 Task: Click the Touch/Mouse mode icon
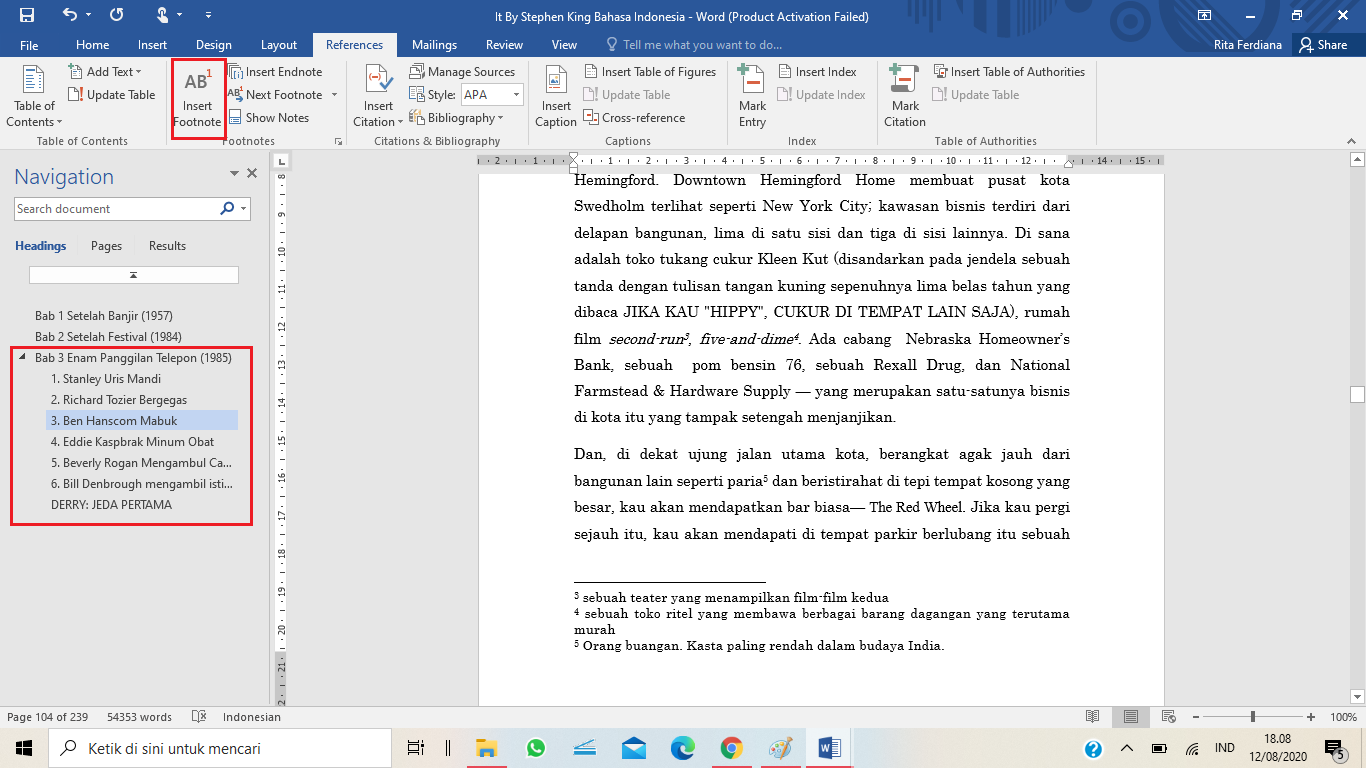pyautogui.click(x=163, y=16)
